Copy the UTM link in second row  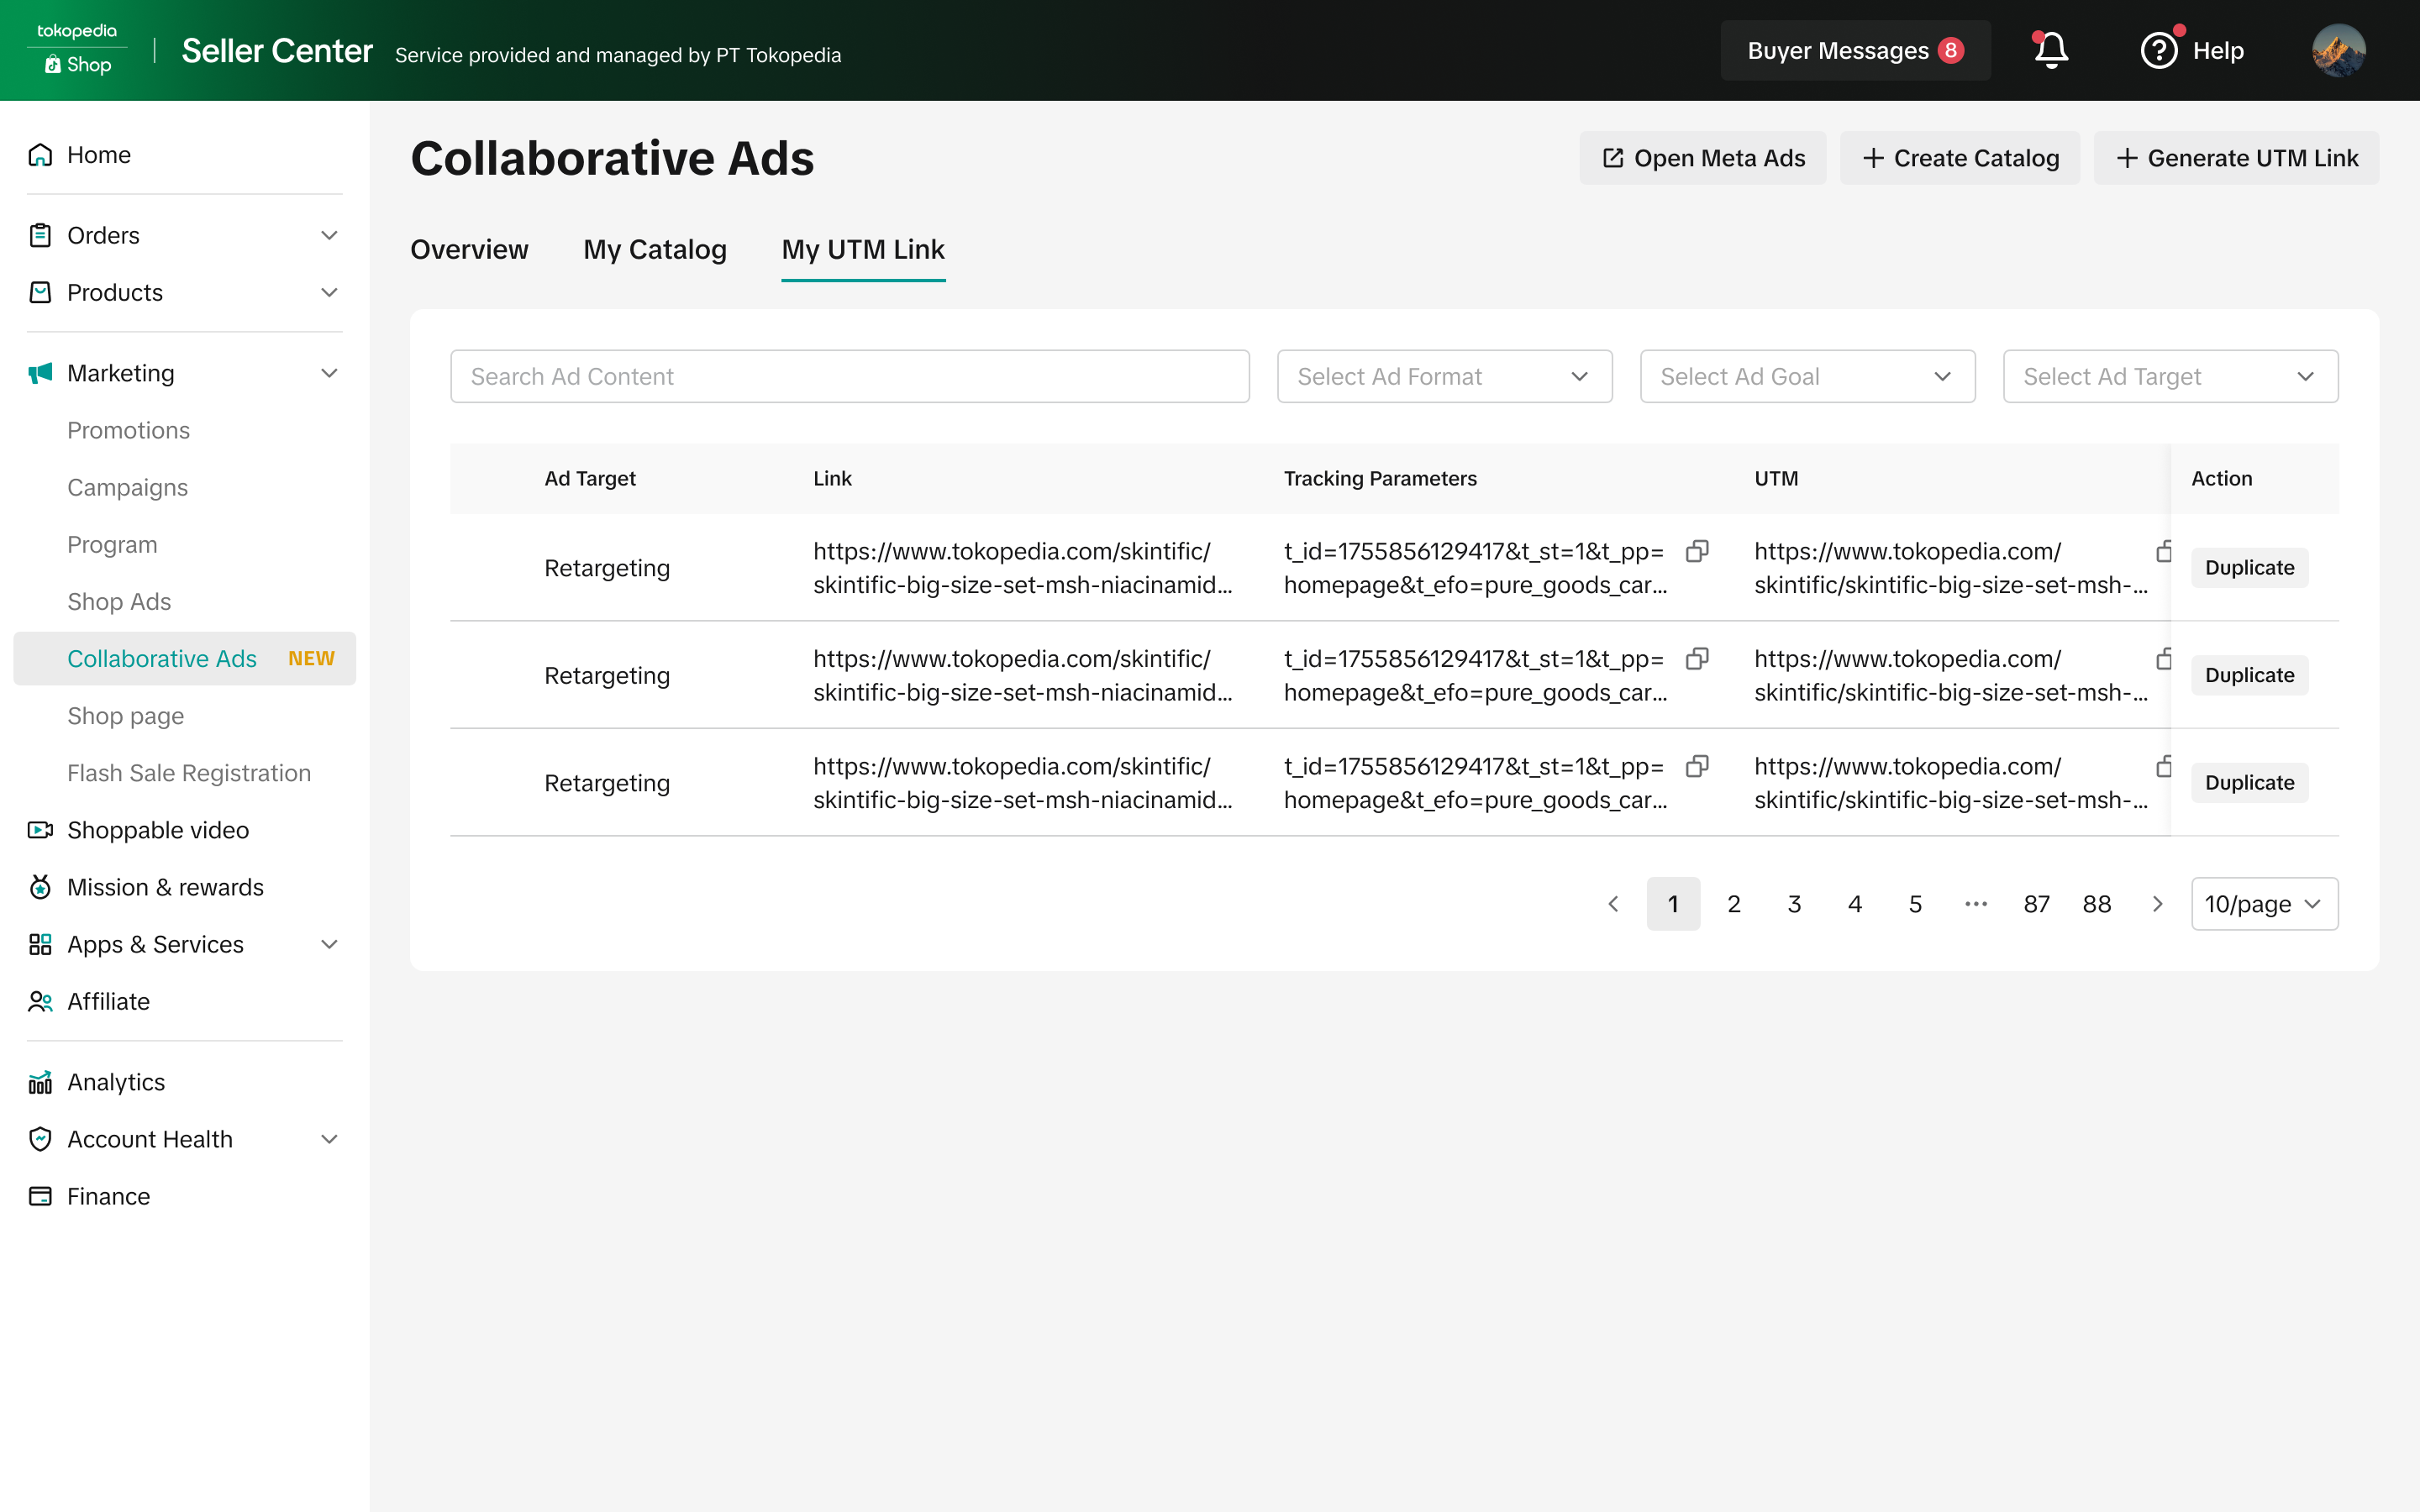2163,659
